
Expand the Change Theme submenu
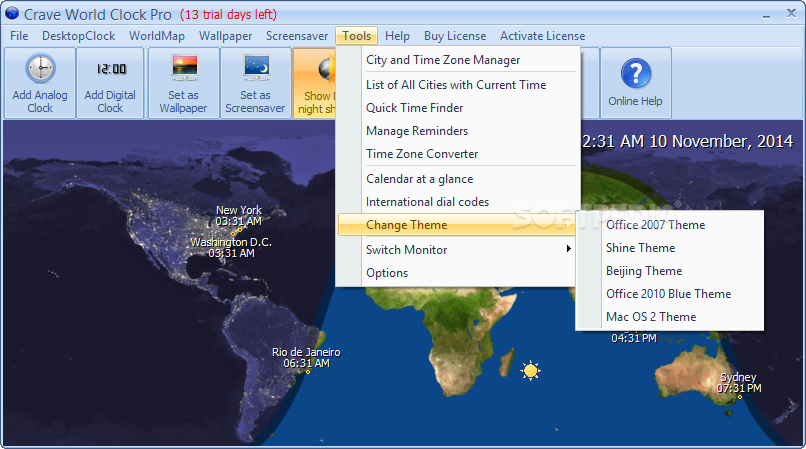[x=457, y=225]
